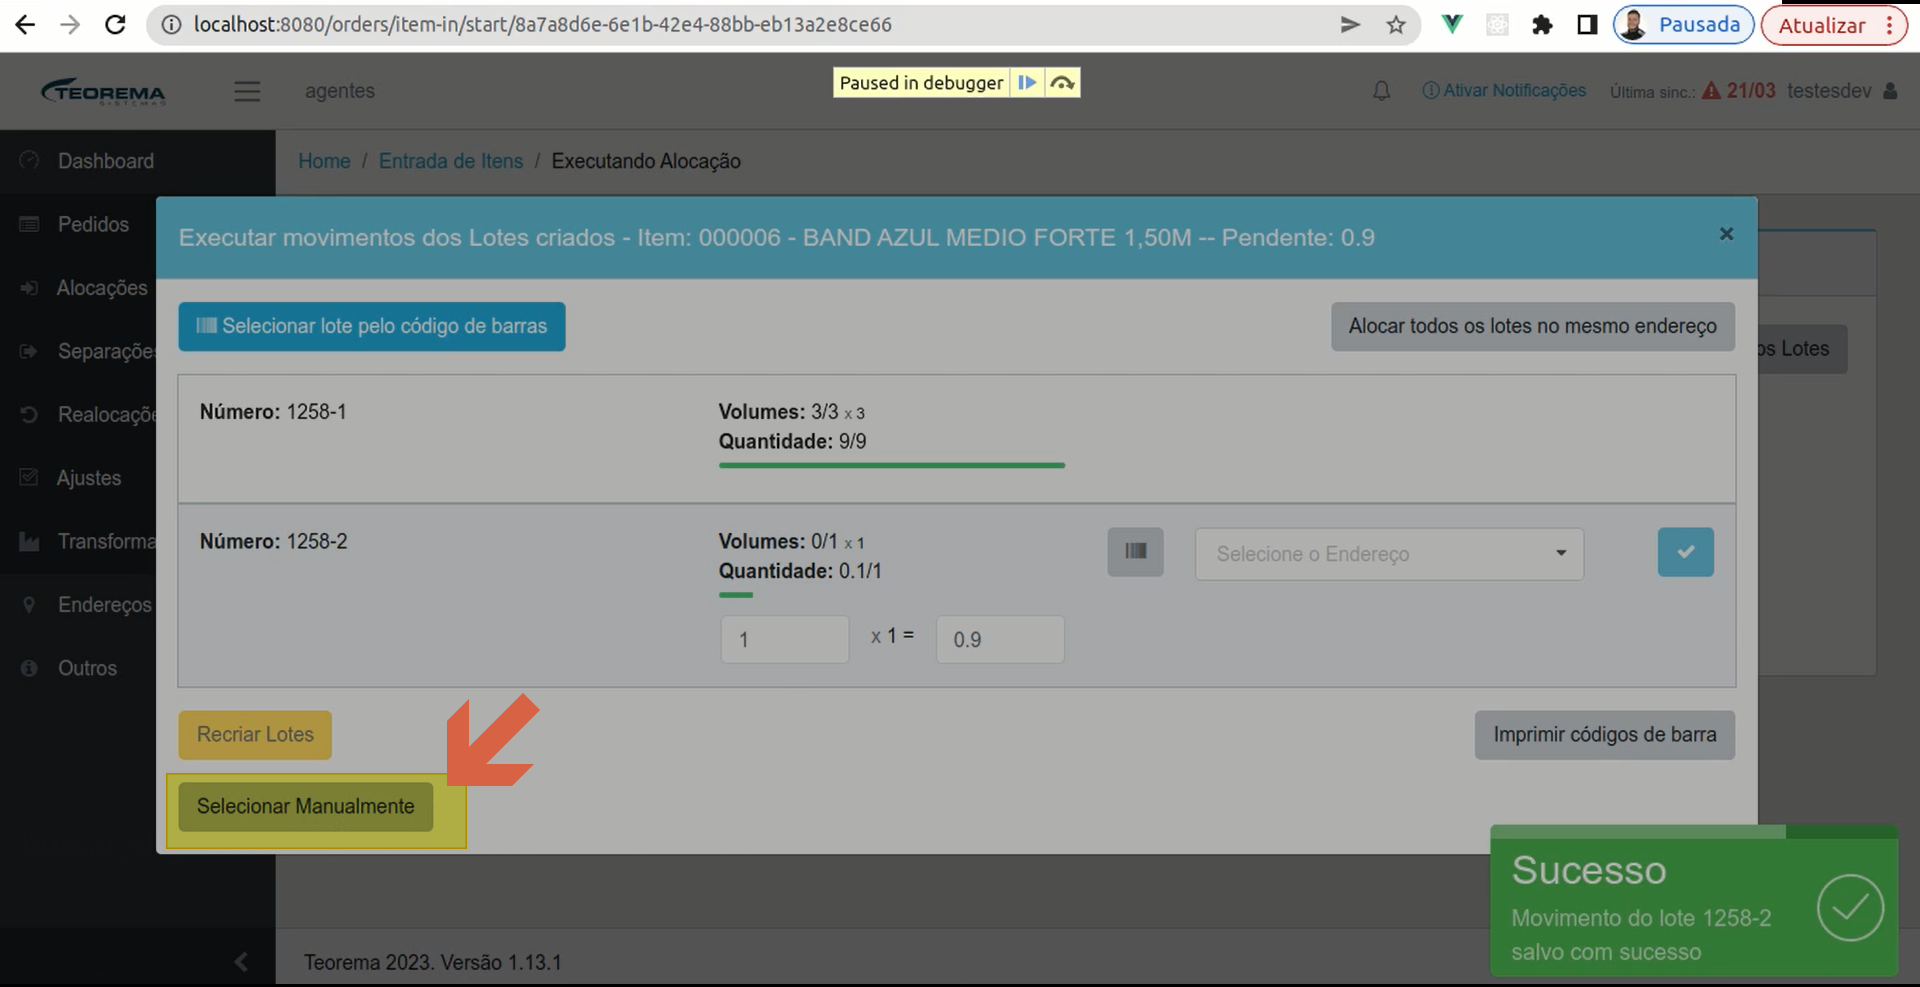1920x987 pixels.
Task: Open Alocações in sidebar
Action: pyautogui.click(x=101, y=288)
